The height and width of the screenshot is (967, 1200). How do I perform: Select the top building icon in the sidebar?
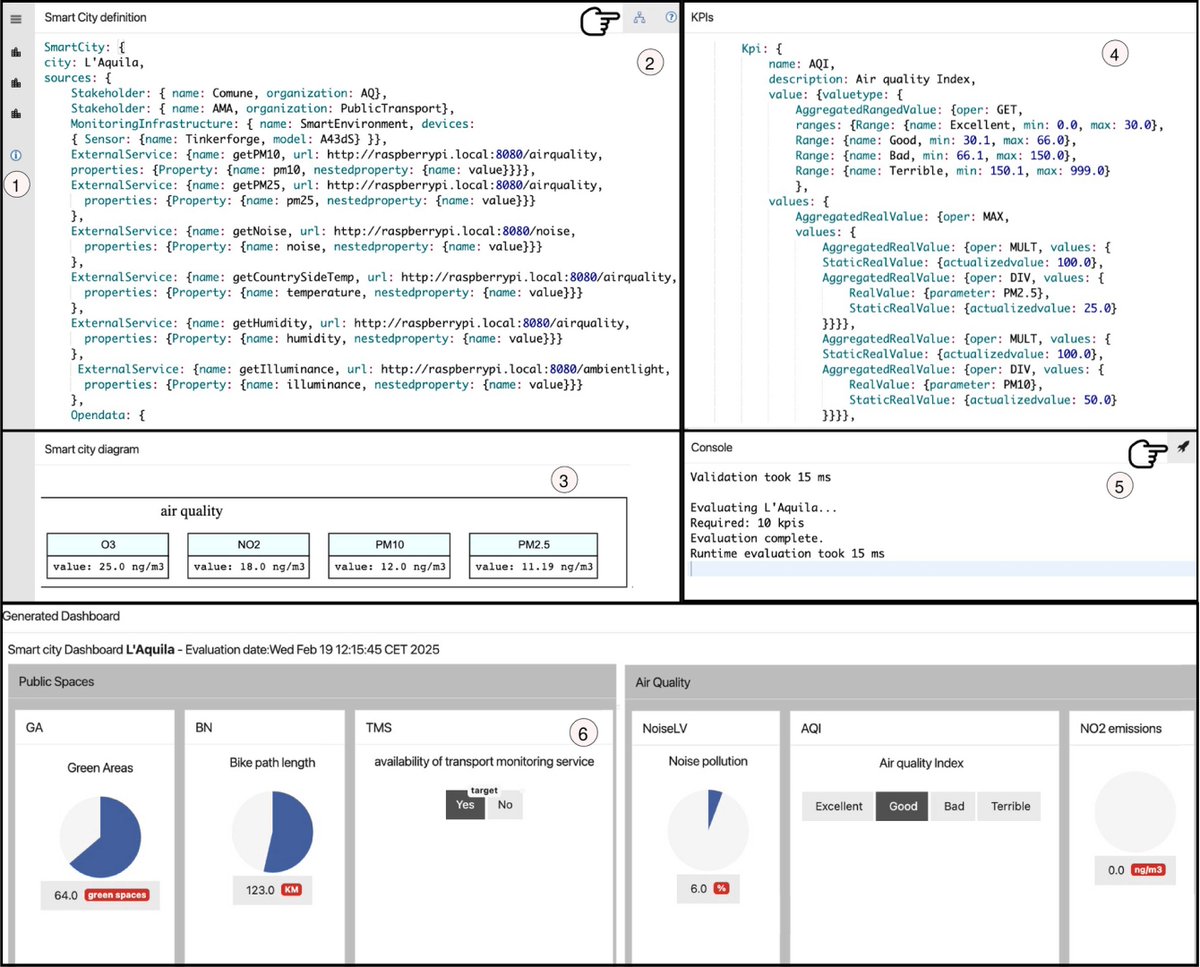(x=15, y=50)
